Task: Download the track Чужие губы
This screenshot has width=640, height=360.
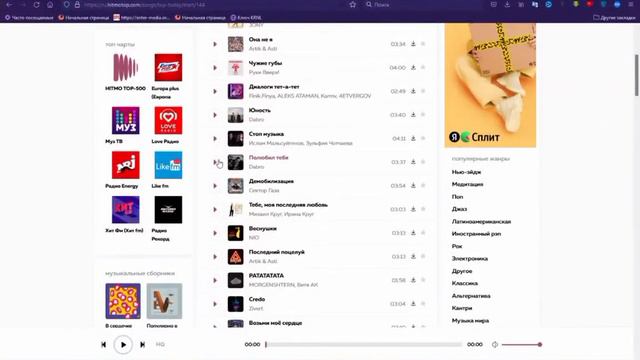Action: coord(413,67)
